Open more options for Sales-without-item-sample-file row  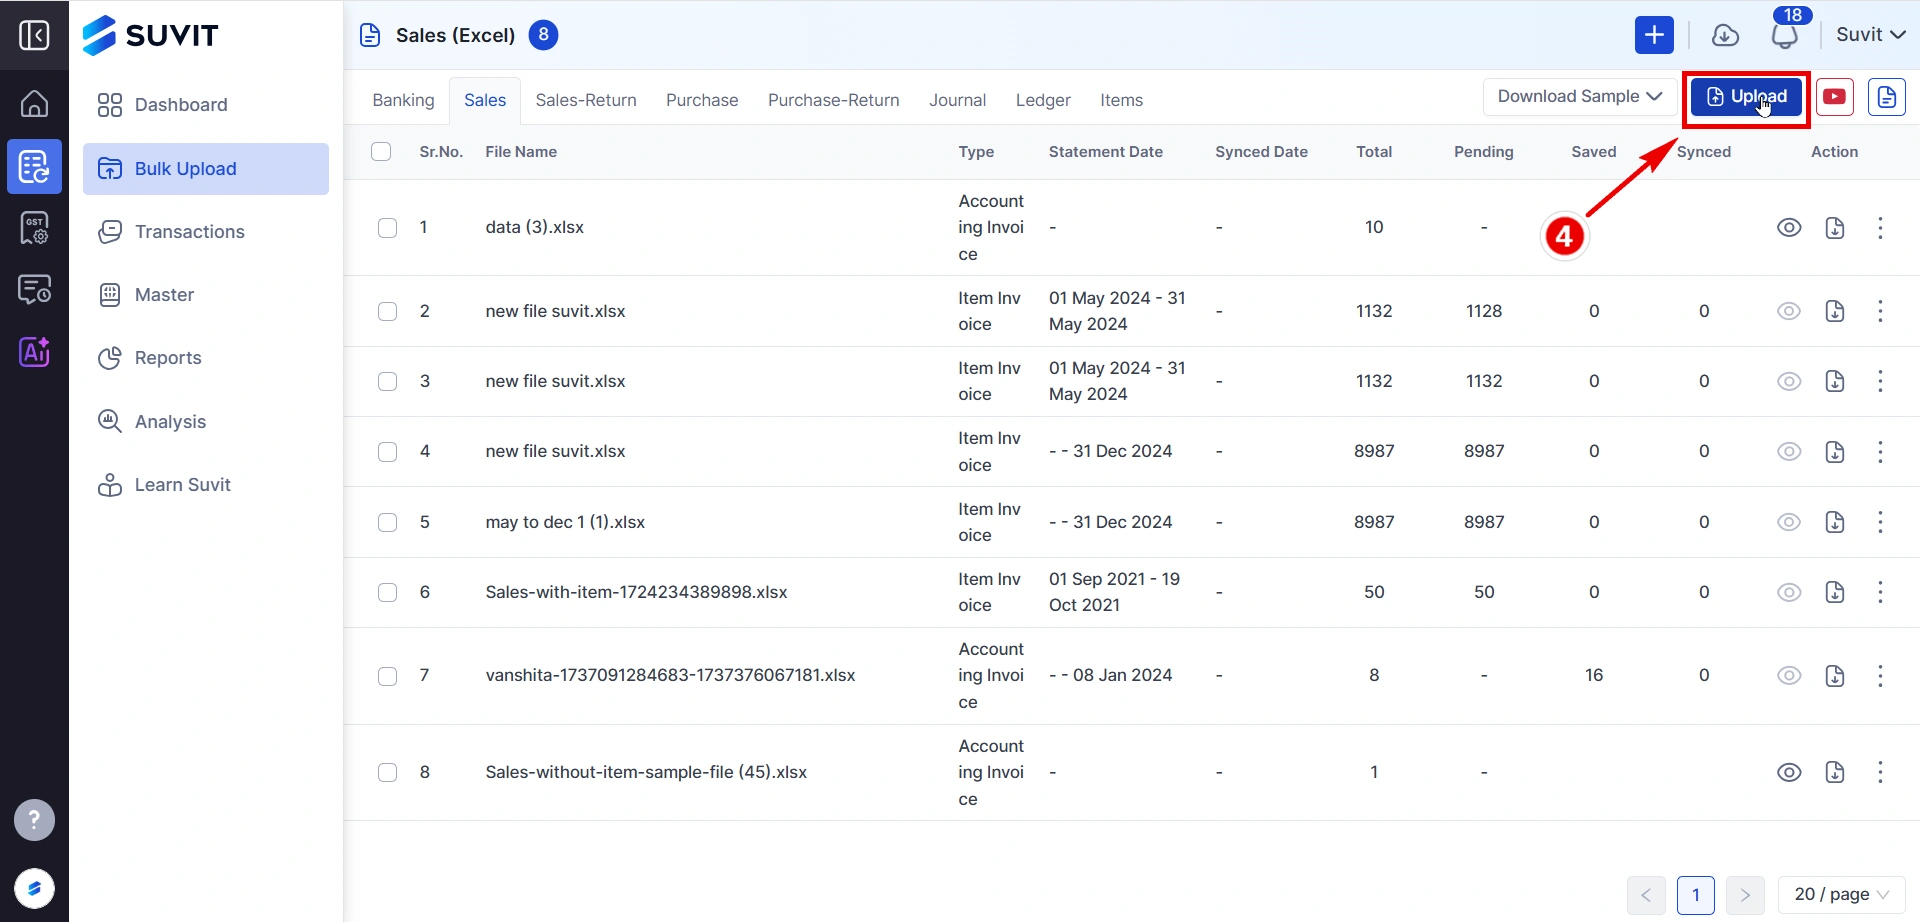point(1880,772)
